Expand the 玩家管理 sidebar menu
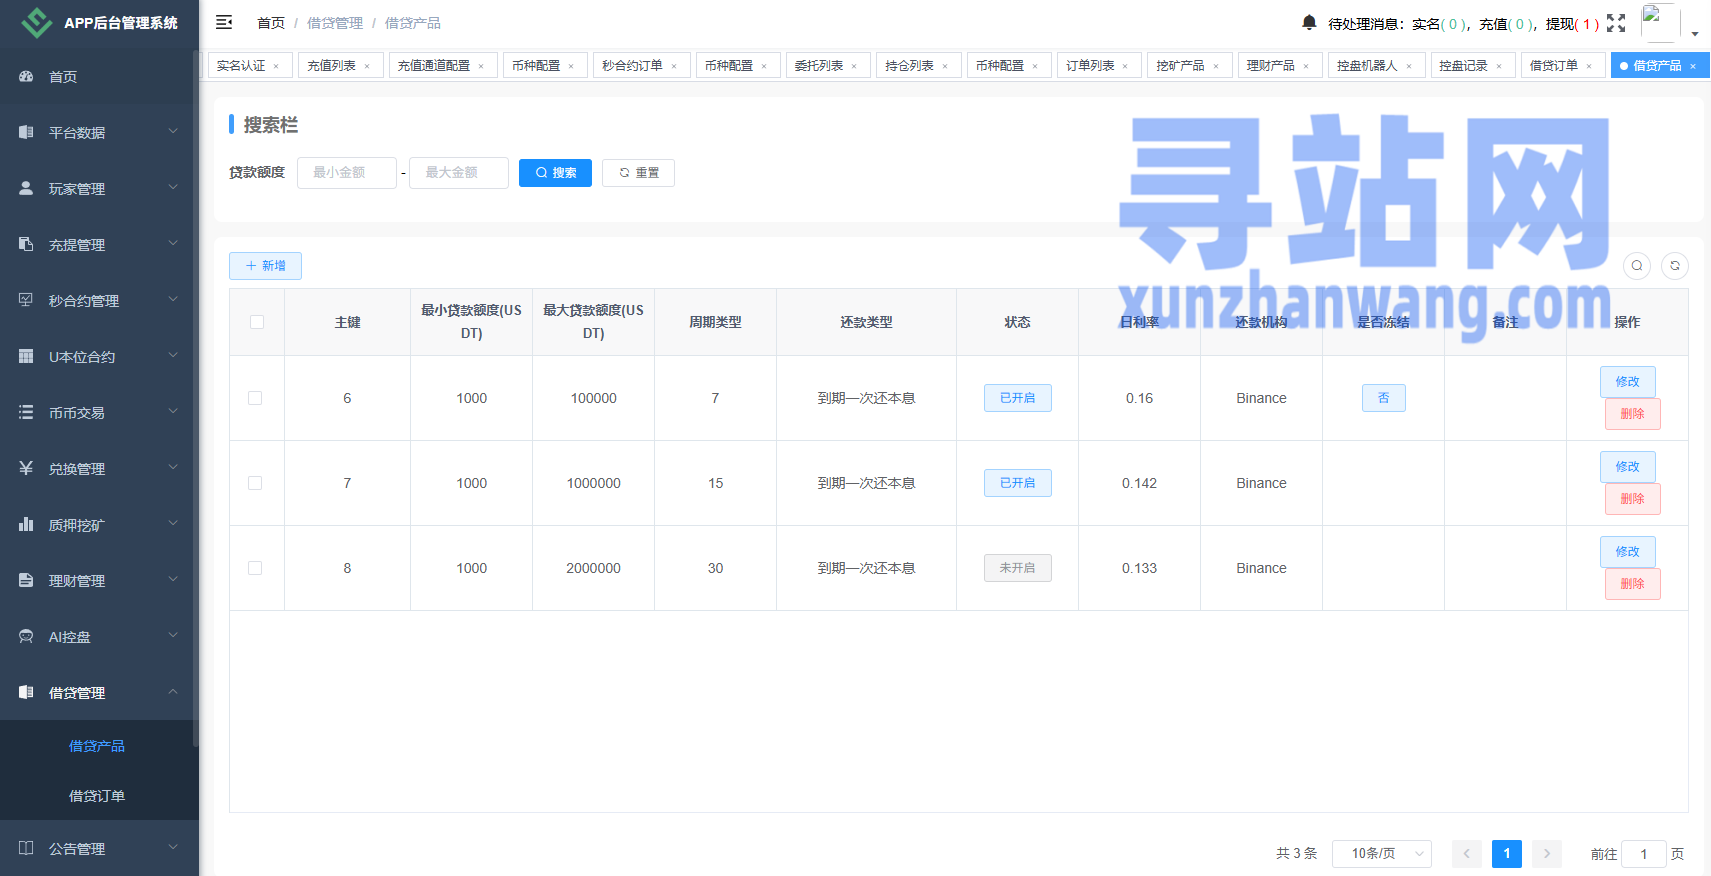Image resolution: width=1711 pixels, height=876 pixels. (98, 188)
